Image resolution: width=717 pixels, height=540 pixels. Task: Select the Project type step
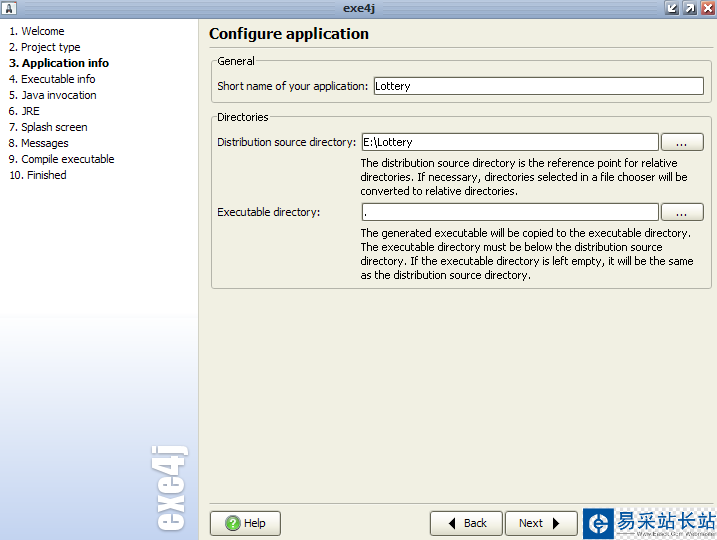45,47
